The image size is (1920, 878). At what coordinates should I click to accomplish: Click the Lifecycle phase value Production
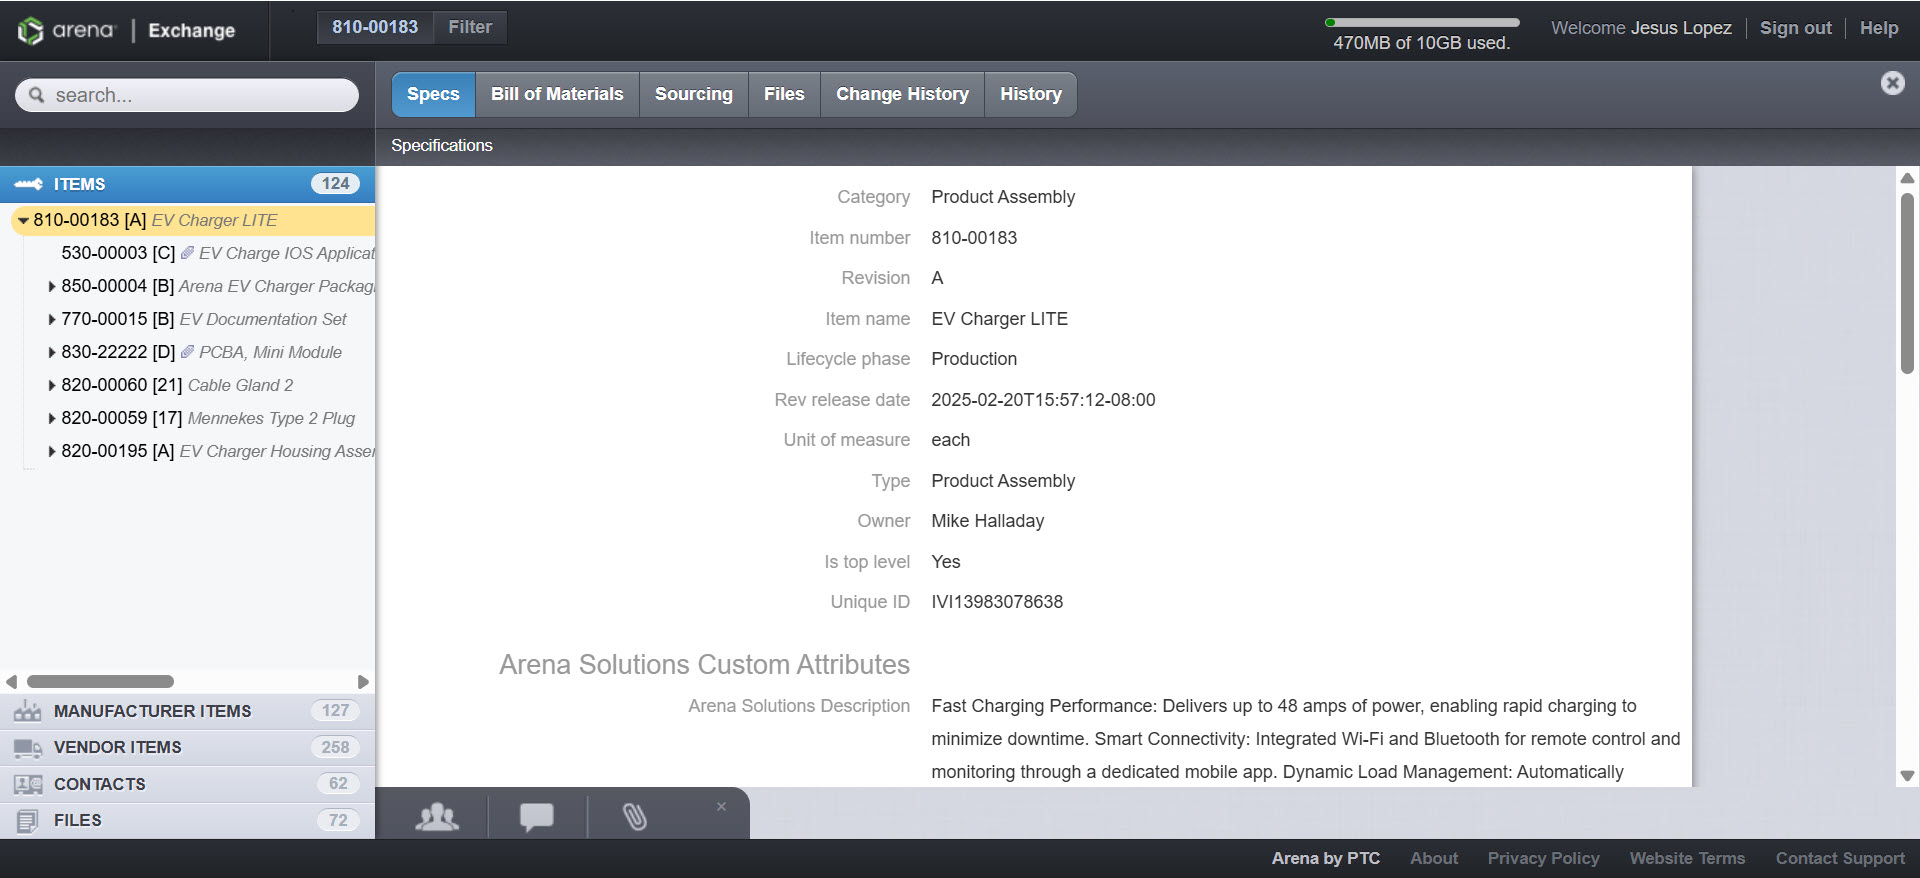click(x=974, y=359)
